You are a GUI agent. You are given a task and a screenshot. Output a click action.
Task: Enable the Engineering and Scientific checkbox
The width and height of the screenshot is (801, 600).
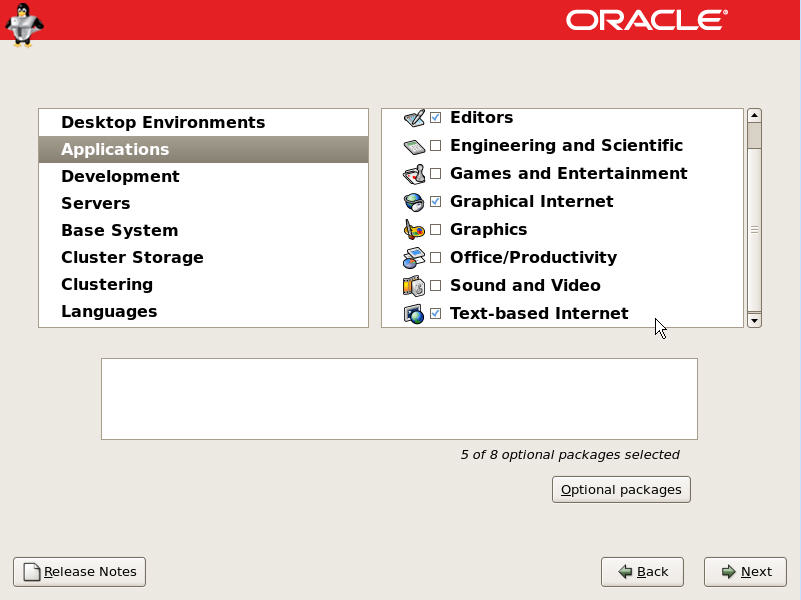[x=436, y=146]
